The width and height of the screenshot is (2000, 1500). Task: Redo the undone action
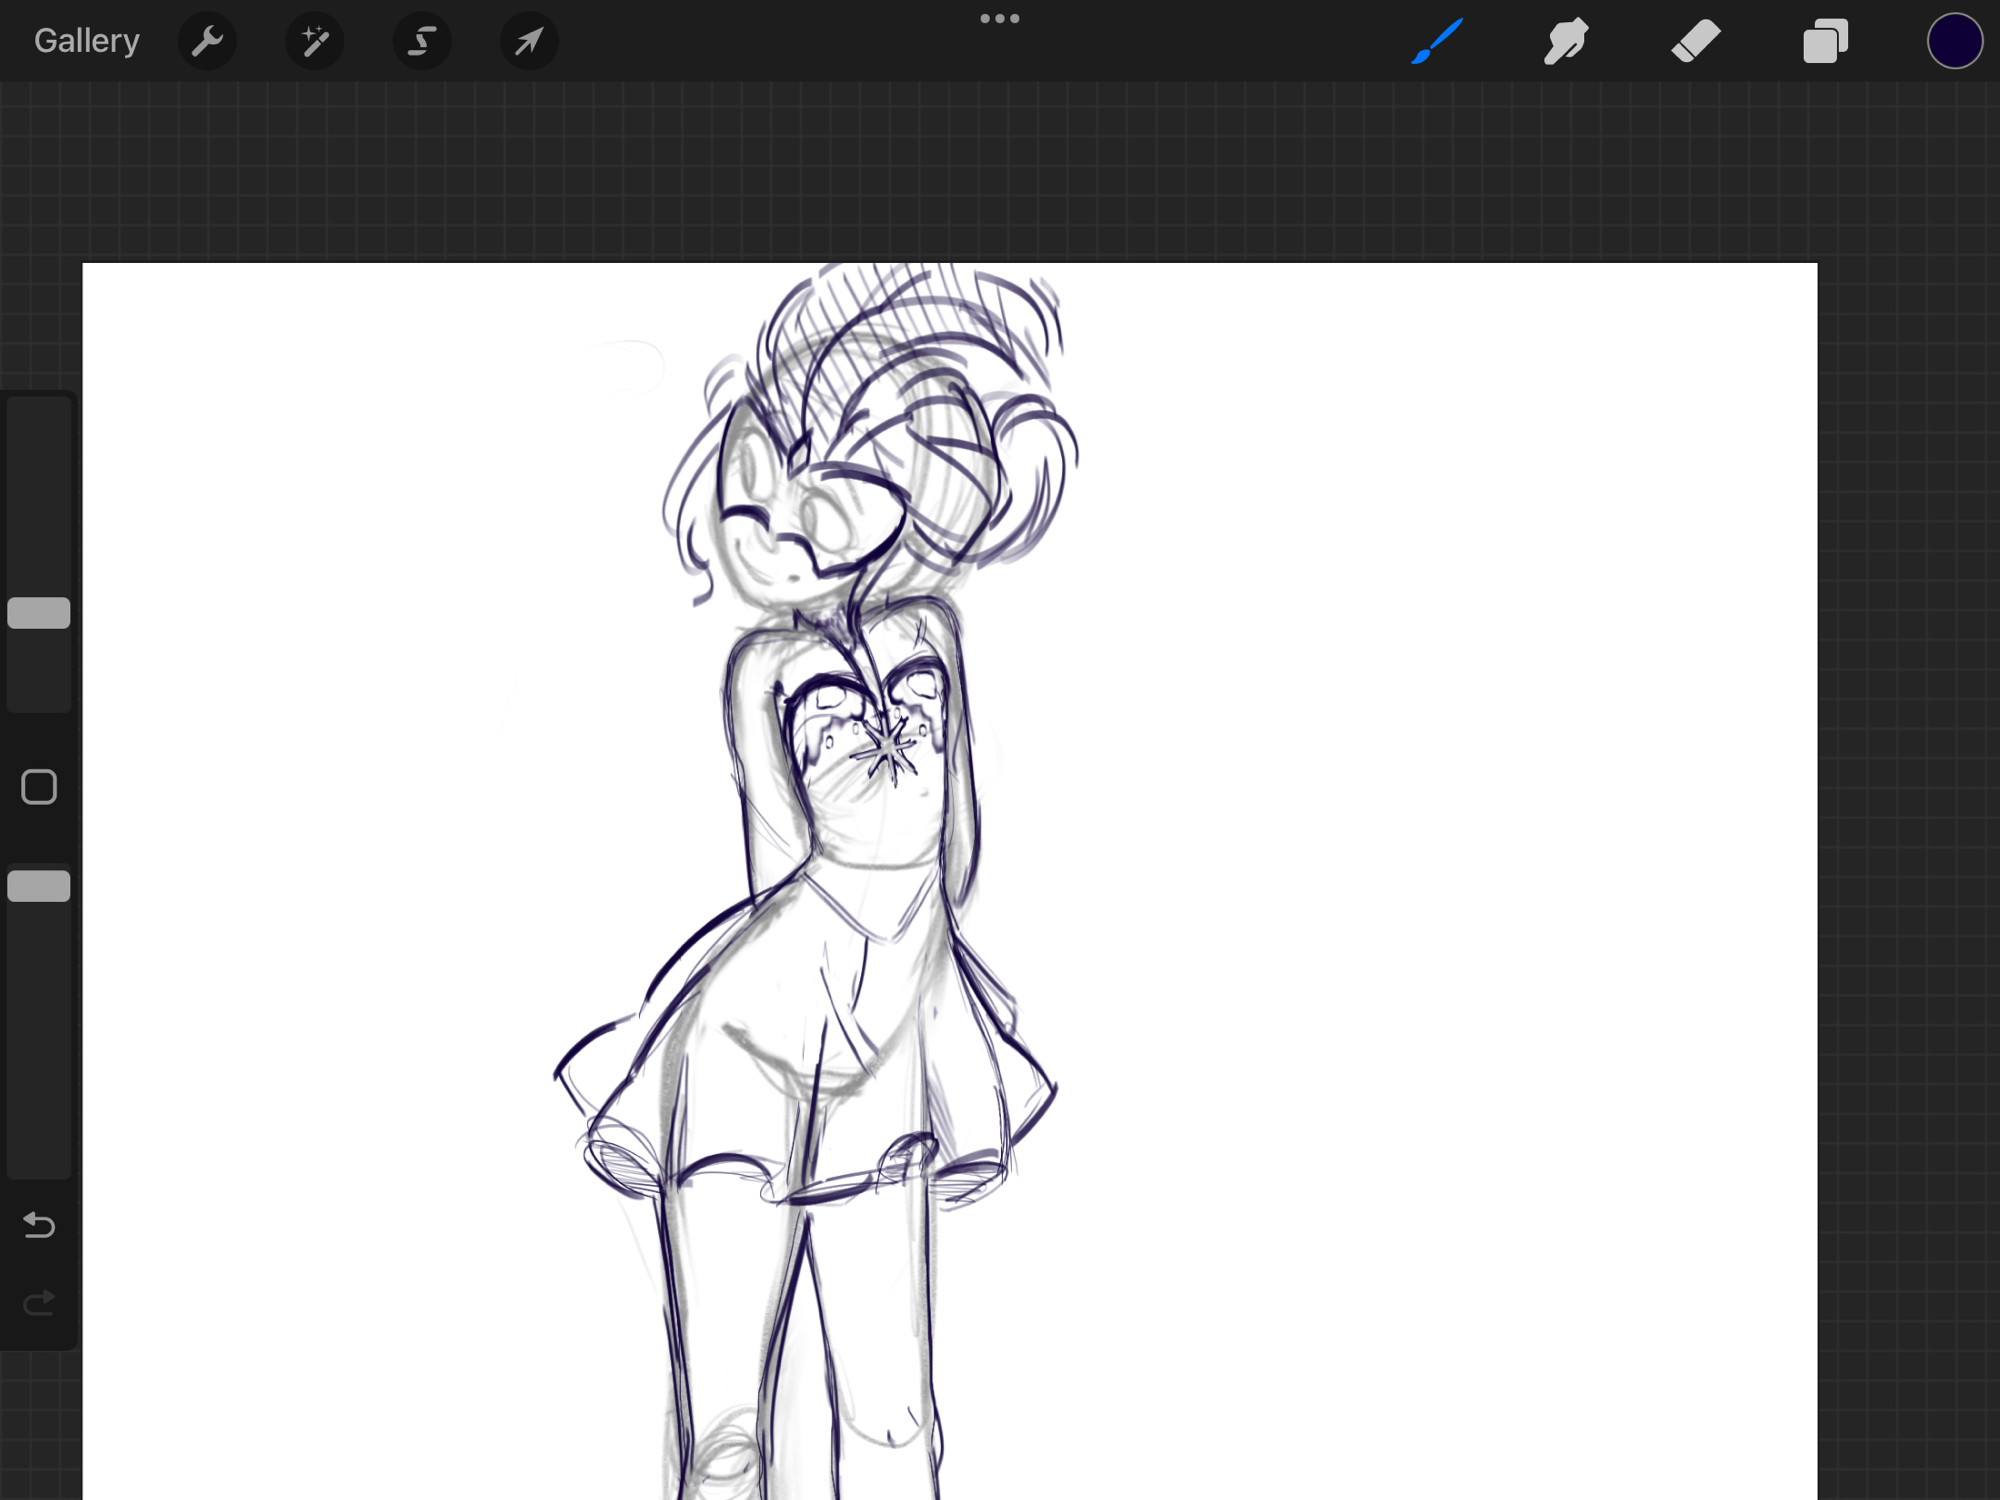click(39, 1303)
